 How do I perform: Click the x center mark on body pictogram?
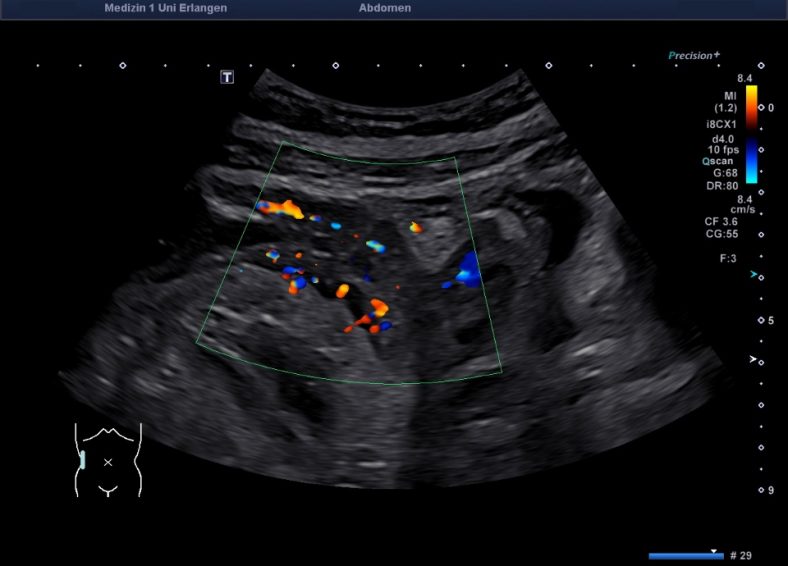click(x=108, y=461)
